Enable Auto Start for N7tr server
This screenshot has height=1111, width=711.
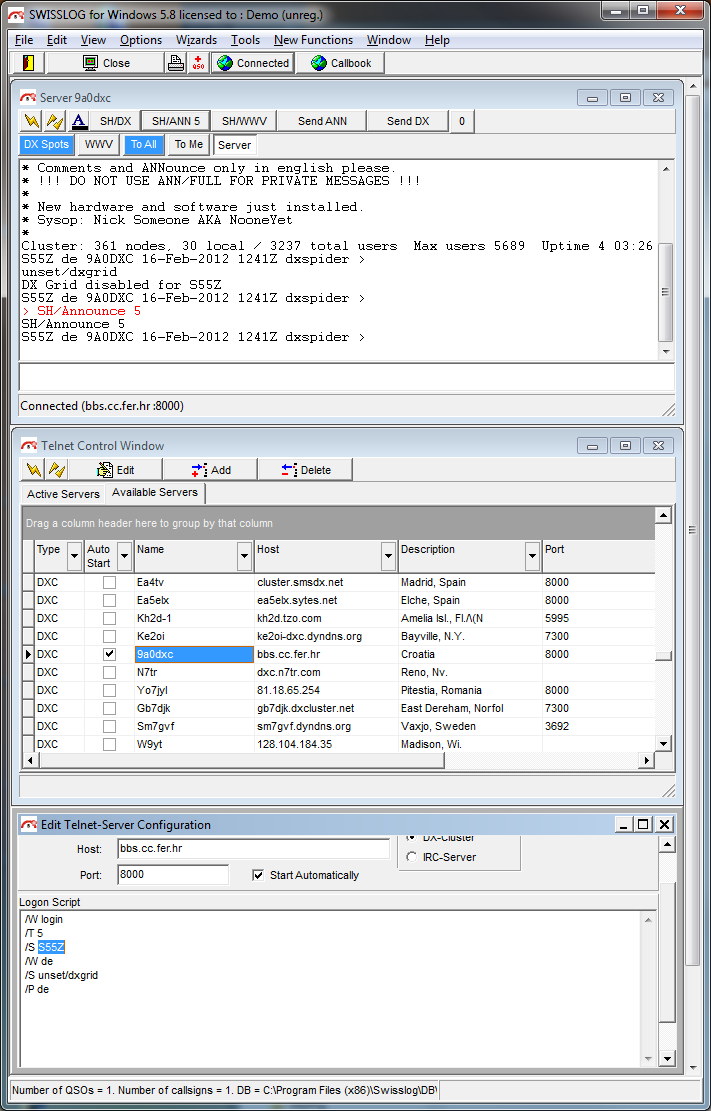(110, 672)
